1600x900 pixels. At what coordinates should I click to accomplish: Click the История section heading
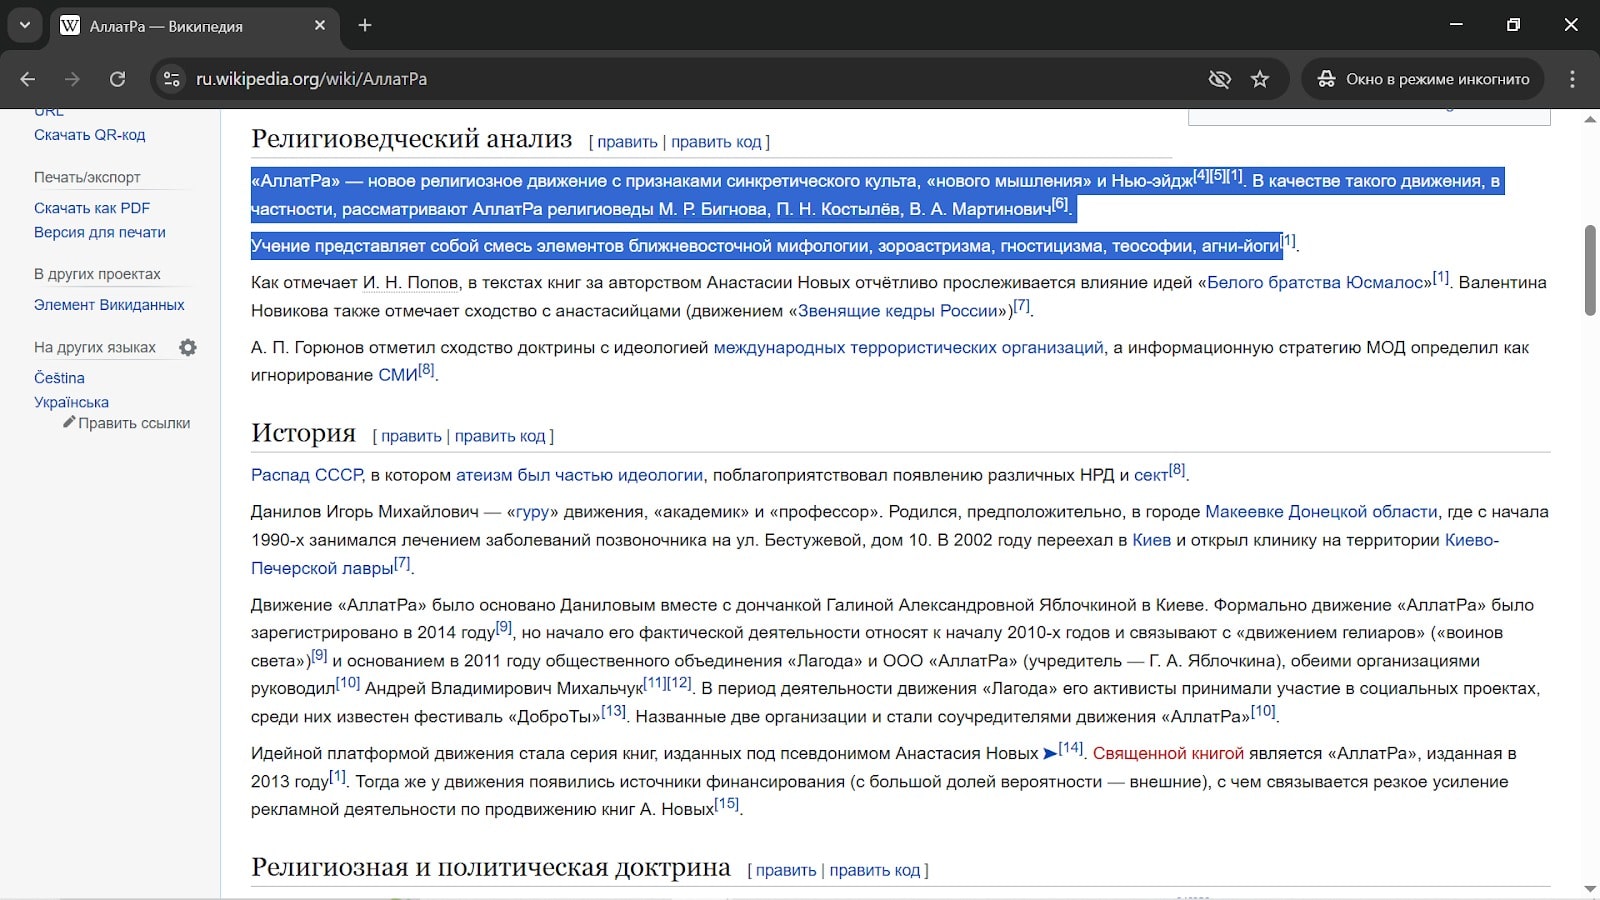click(303, 432)
